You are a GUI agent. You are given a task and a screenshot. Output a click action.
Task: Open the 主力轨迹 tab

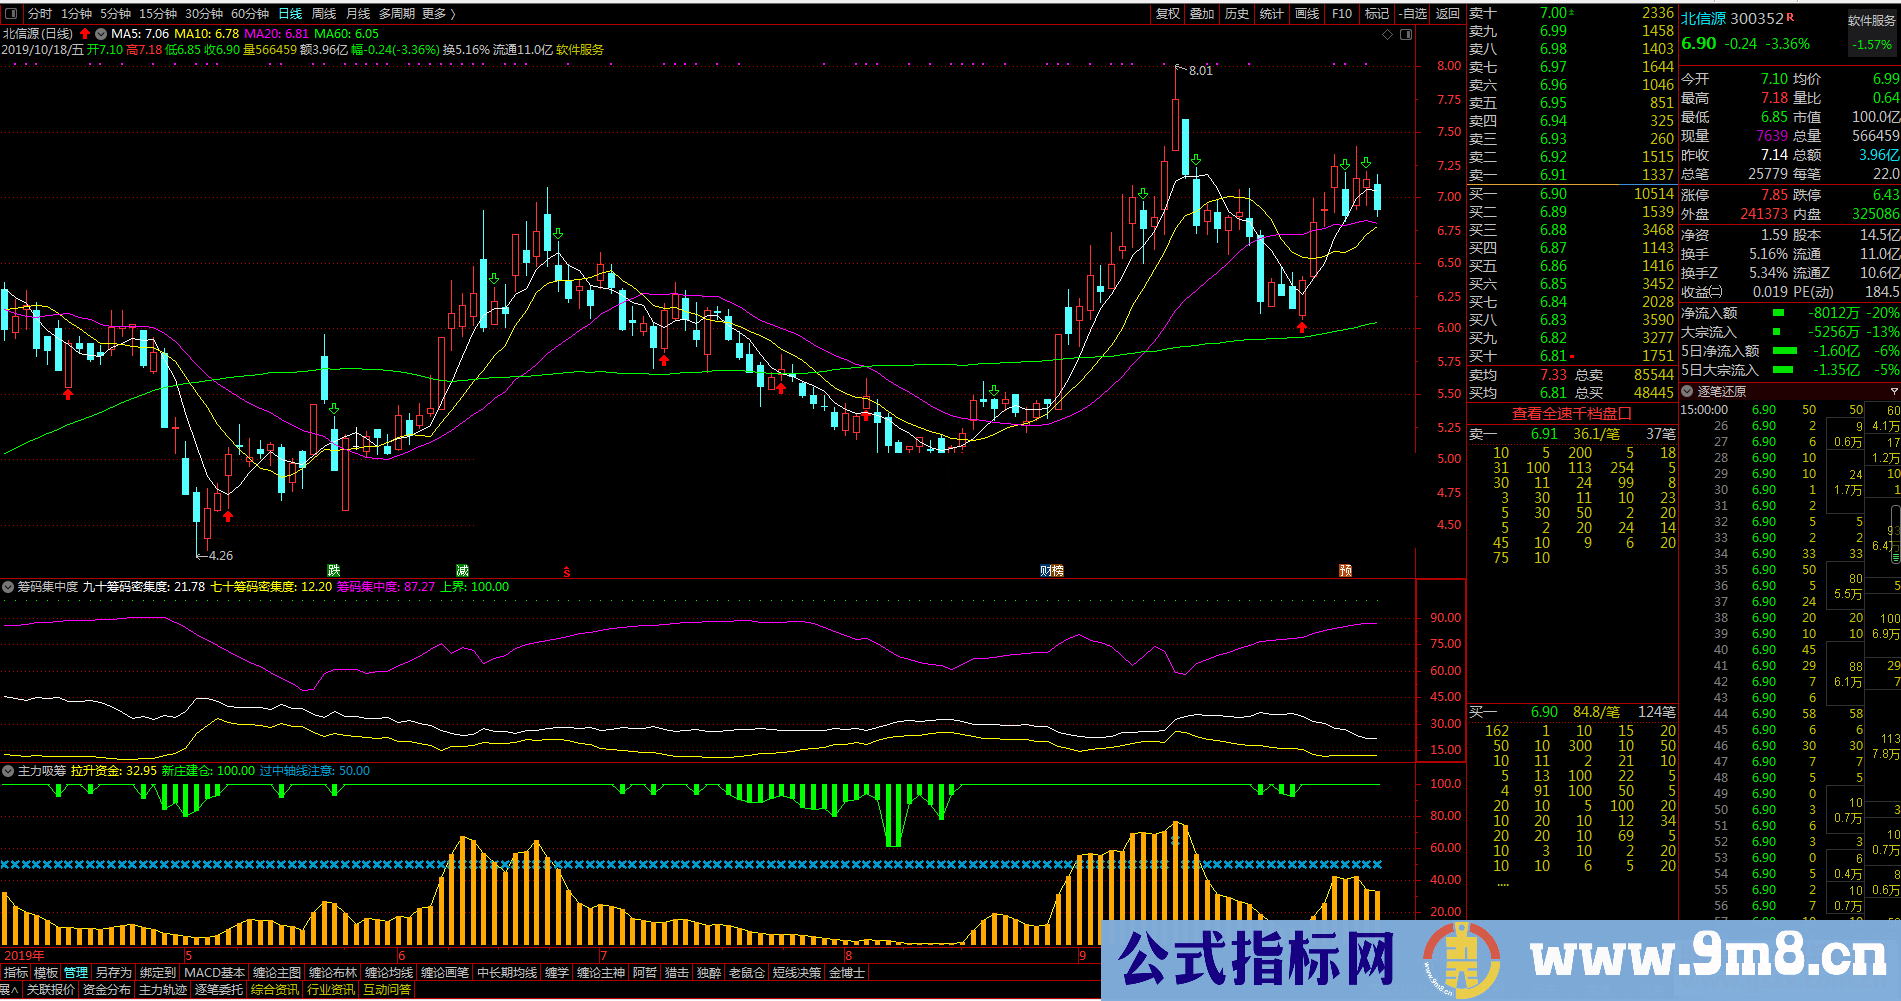pyautogui.click(x=163, y=989)
